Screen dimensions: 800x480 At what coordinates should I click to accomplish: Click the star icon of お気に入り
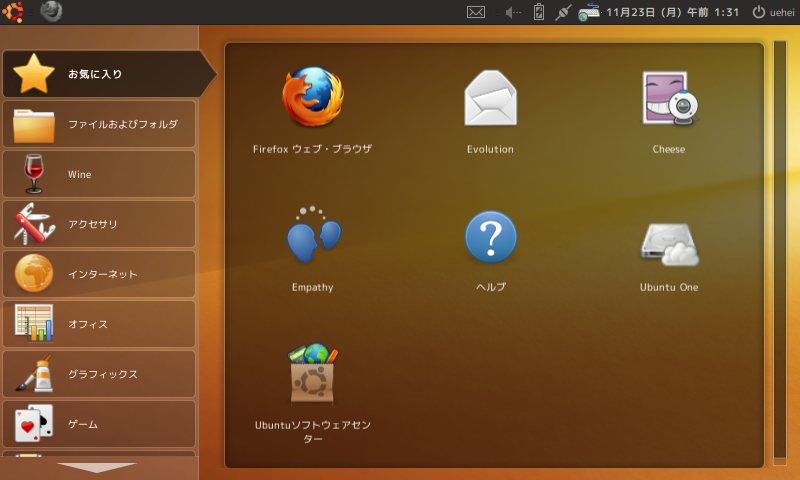pos(34,73)
